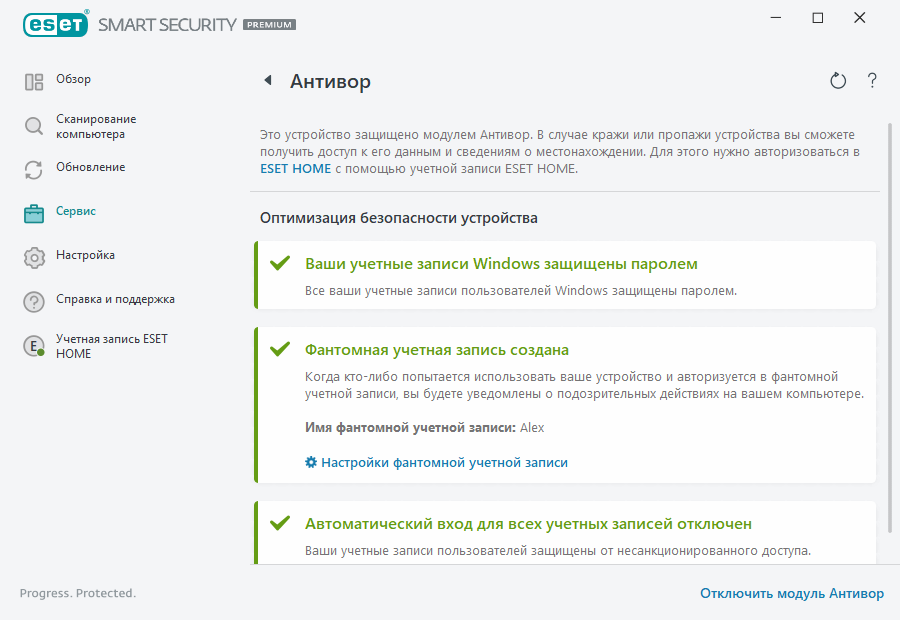This screenshot has height=620, width=900.
Task: Click the ESET logo in the window header
Action: 55,23
